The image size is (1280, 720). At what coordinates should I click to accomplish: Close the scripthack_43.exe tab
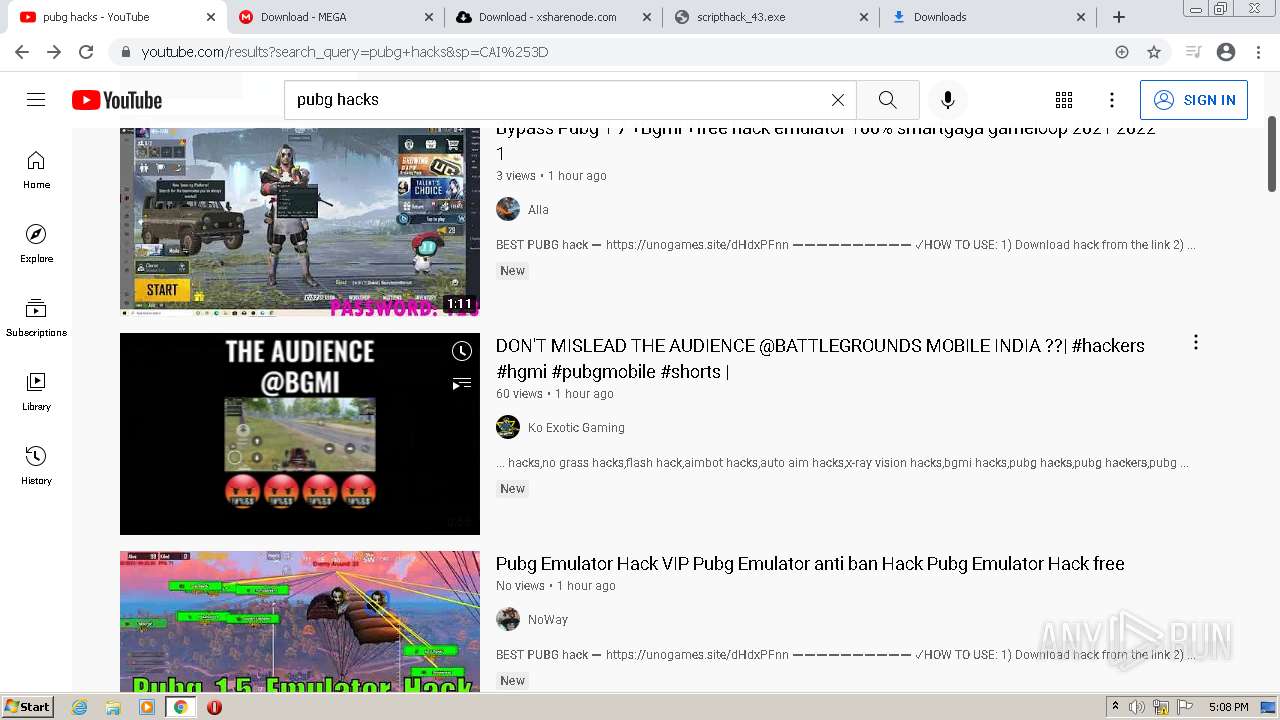pos(864,17)
